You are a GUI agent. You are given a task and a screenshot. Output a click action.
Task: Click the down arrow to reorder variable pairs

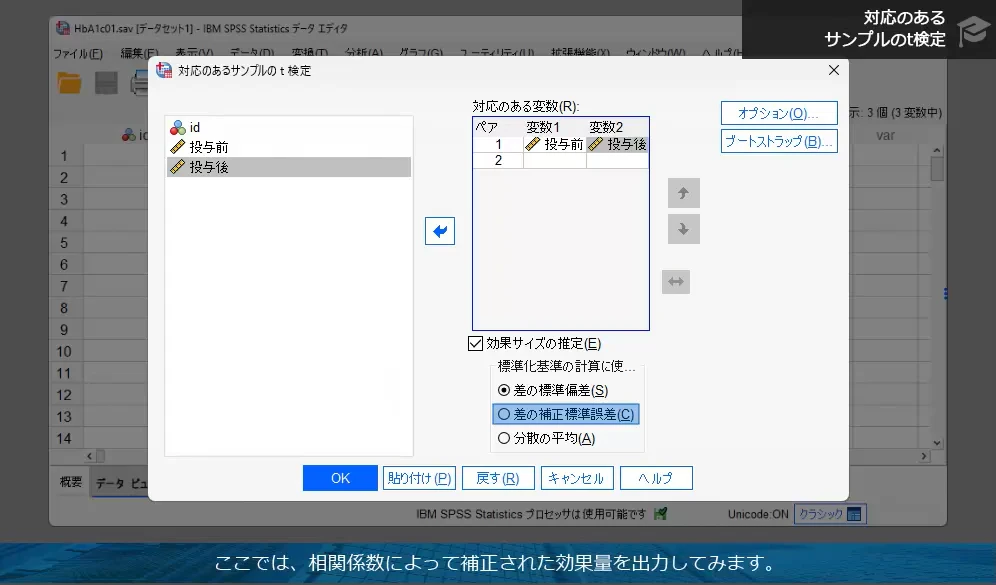(683, 228)
